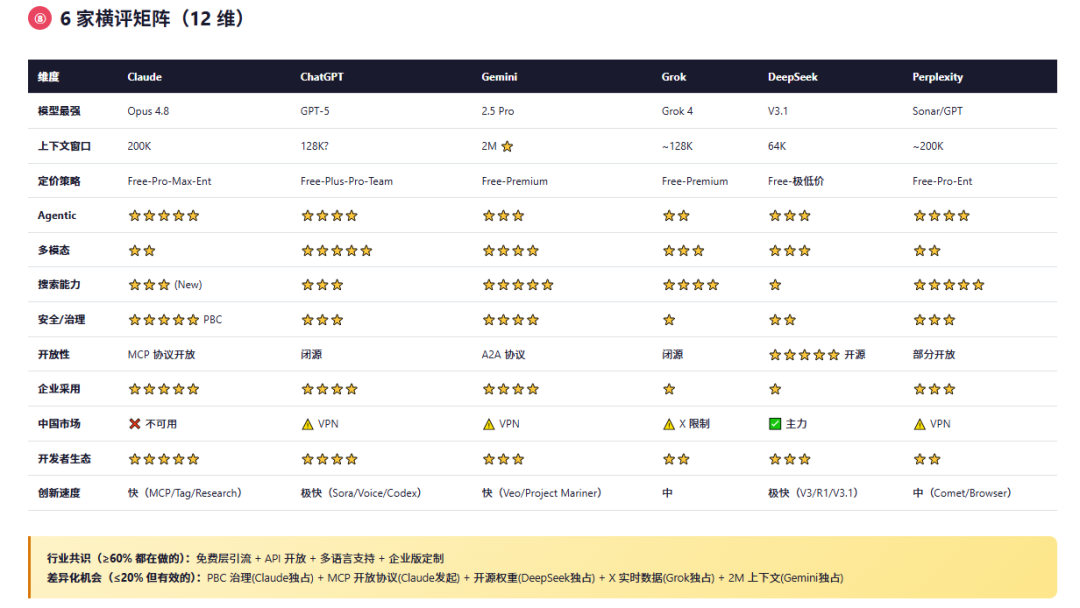The image size is (1080, 608).
Task: Click the single star in the DeepSeek 企业采用 cell
Action: point(775,390)
